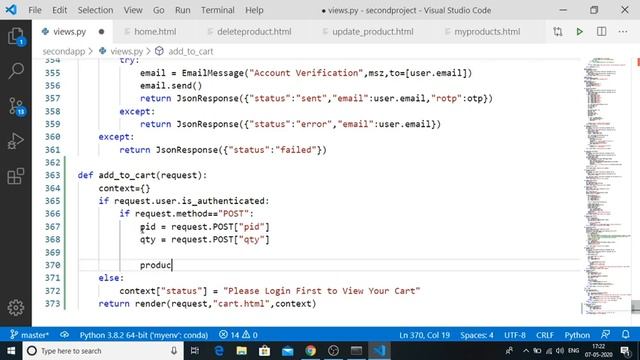Open the Windows Start menu
The height and width of the screenshot is (360, 640).
[x=11, y=351]
